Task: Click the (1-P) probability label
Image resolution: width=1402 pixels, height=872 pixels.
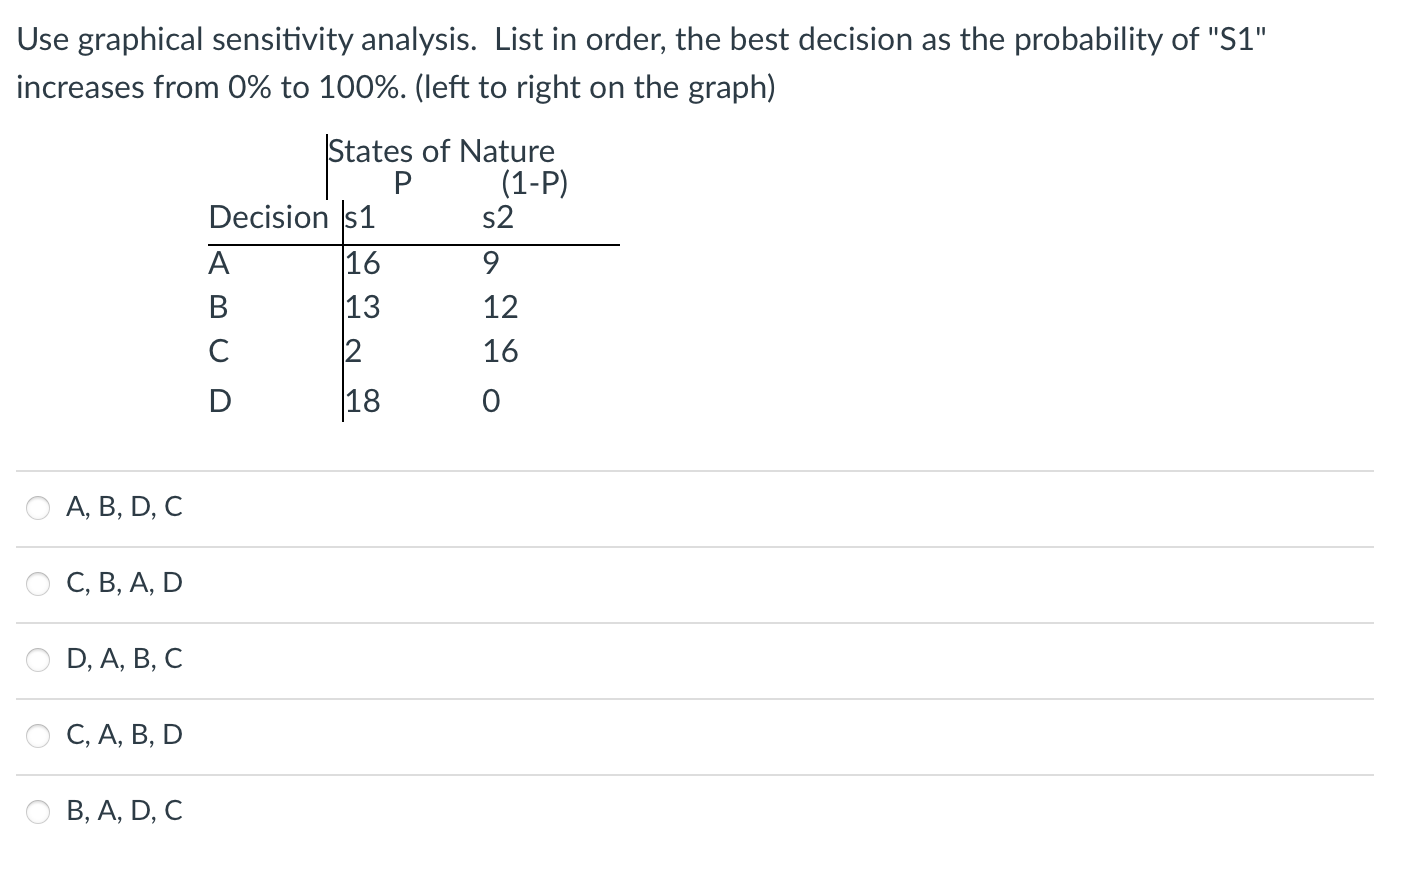Action: pyautogui.click(x=536, y=183)
